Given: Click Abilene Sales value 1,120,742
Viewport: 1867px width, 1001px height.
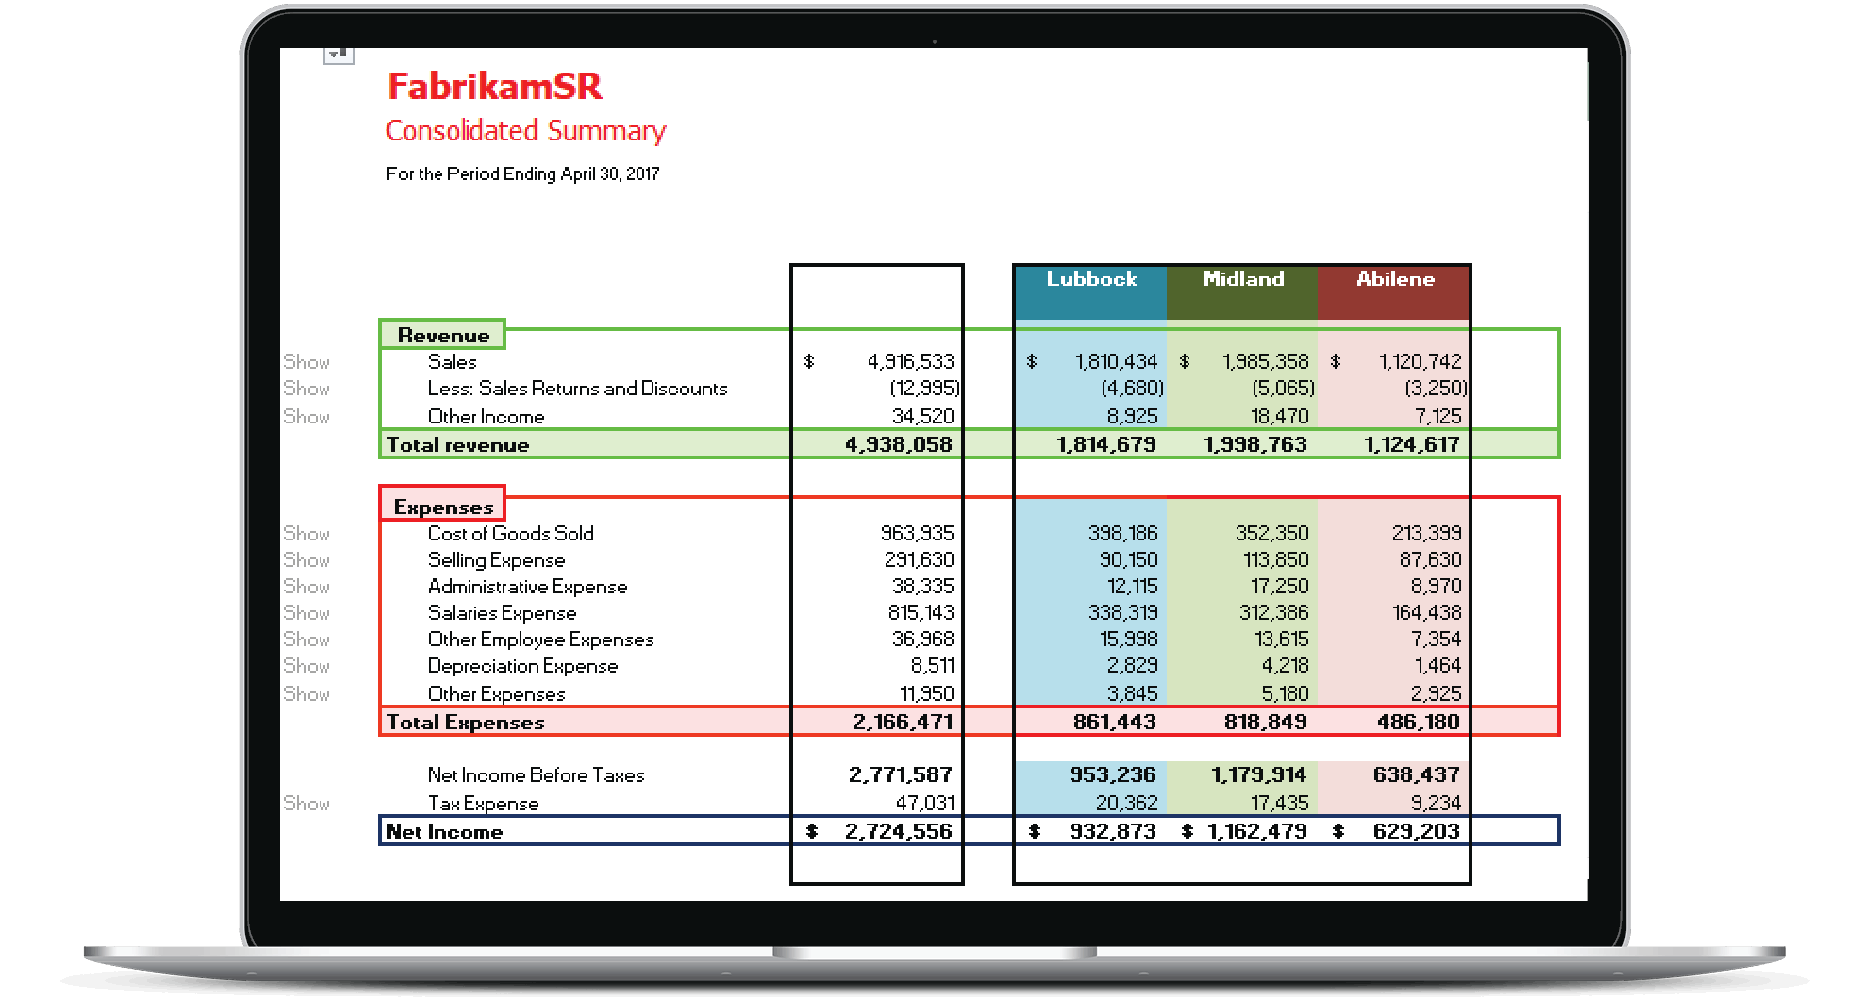Looking at the screenshot, I should (x=1420, y=362).
